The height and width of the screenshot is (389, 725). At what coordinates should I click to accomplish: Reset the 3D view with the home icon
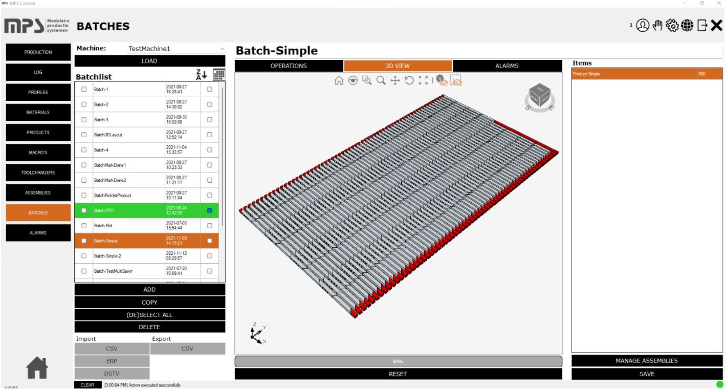pyautogui.click(x=339, y=80)
